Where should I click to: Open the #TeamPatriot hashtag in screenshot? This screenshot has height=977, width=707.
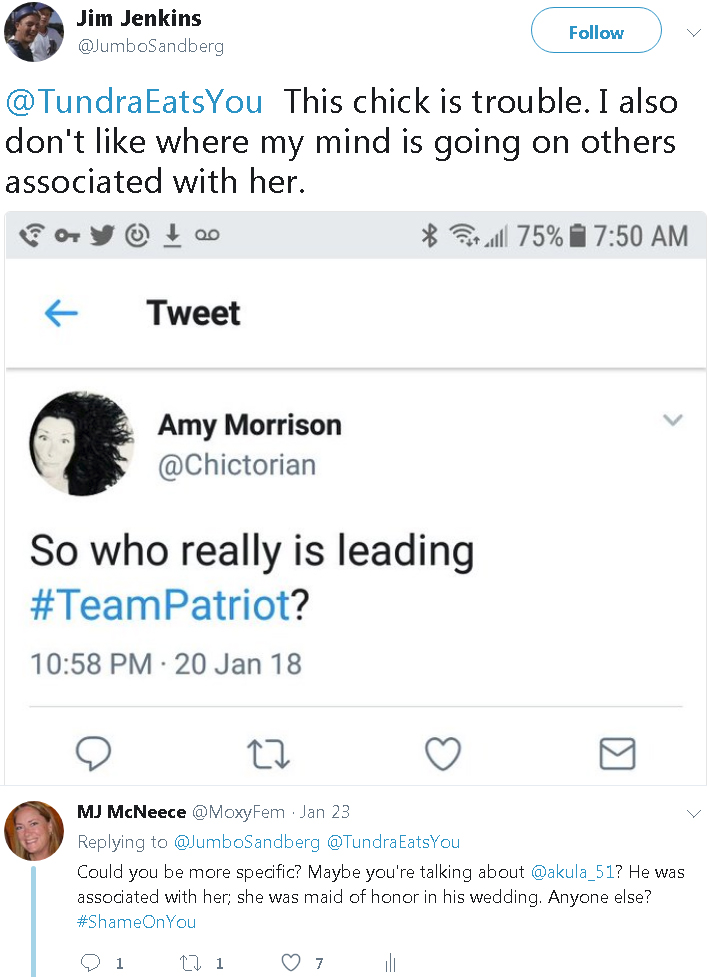(159, 606)
